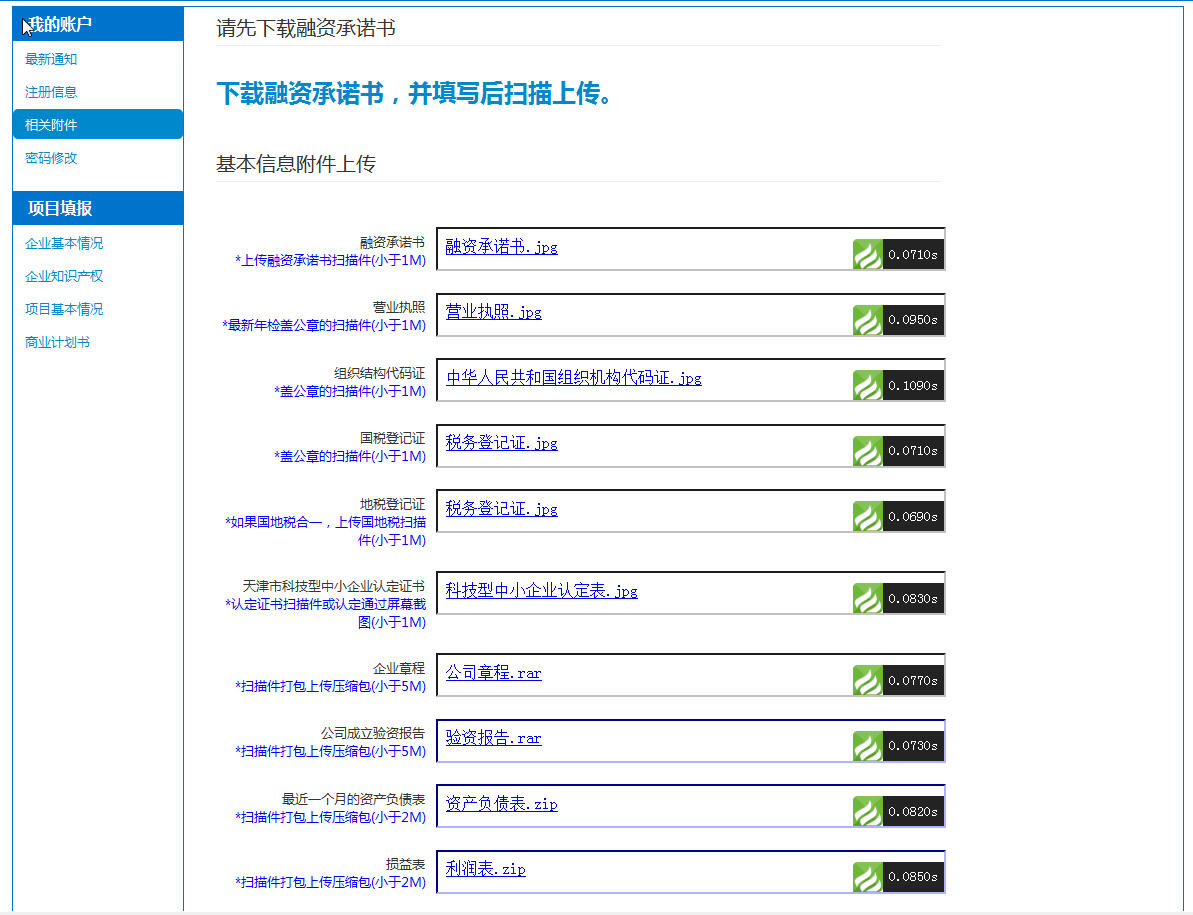Click green icon in 组织结构代码证 row

(867, 386)
